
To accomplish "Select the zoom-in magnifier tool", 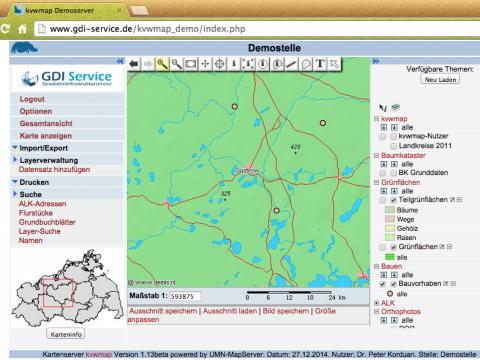I will [x=162, y=64].
